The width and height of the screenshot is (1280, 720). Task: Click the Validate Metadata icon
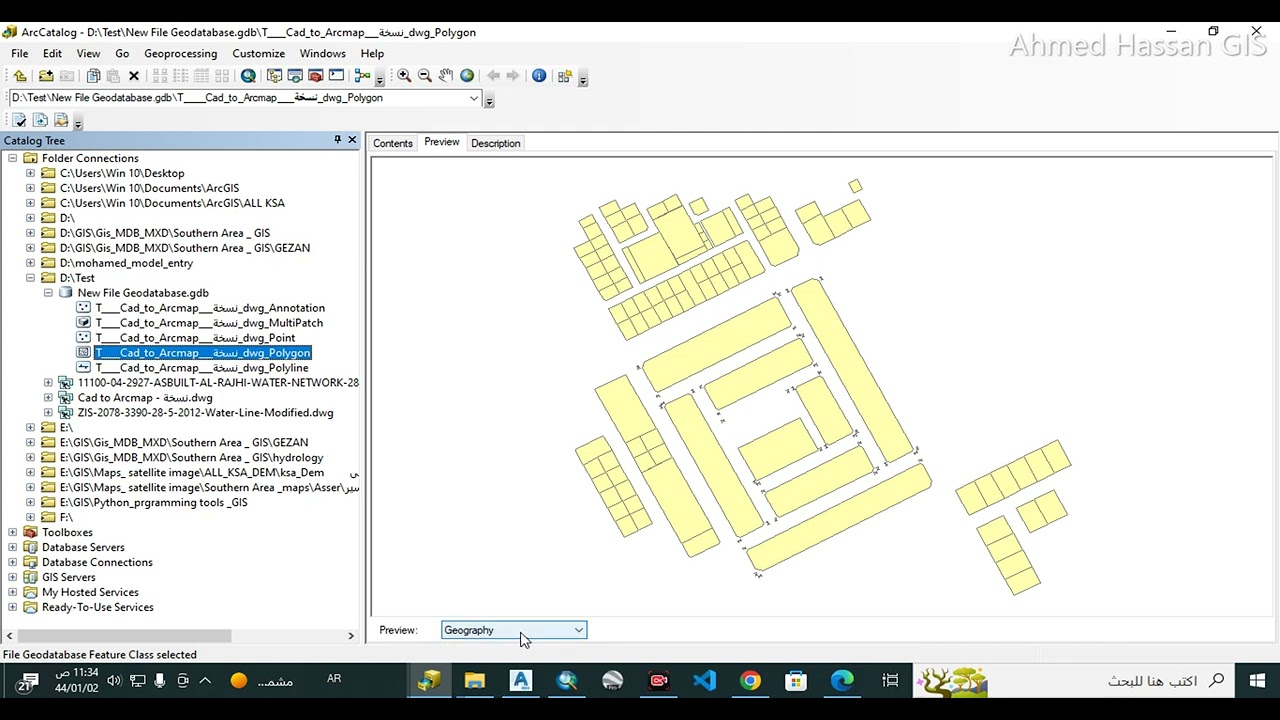(19, 120)
